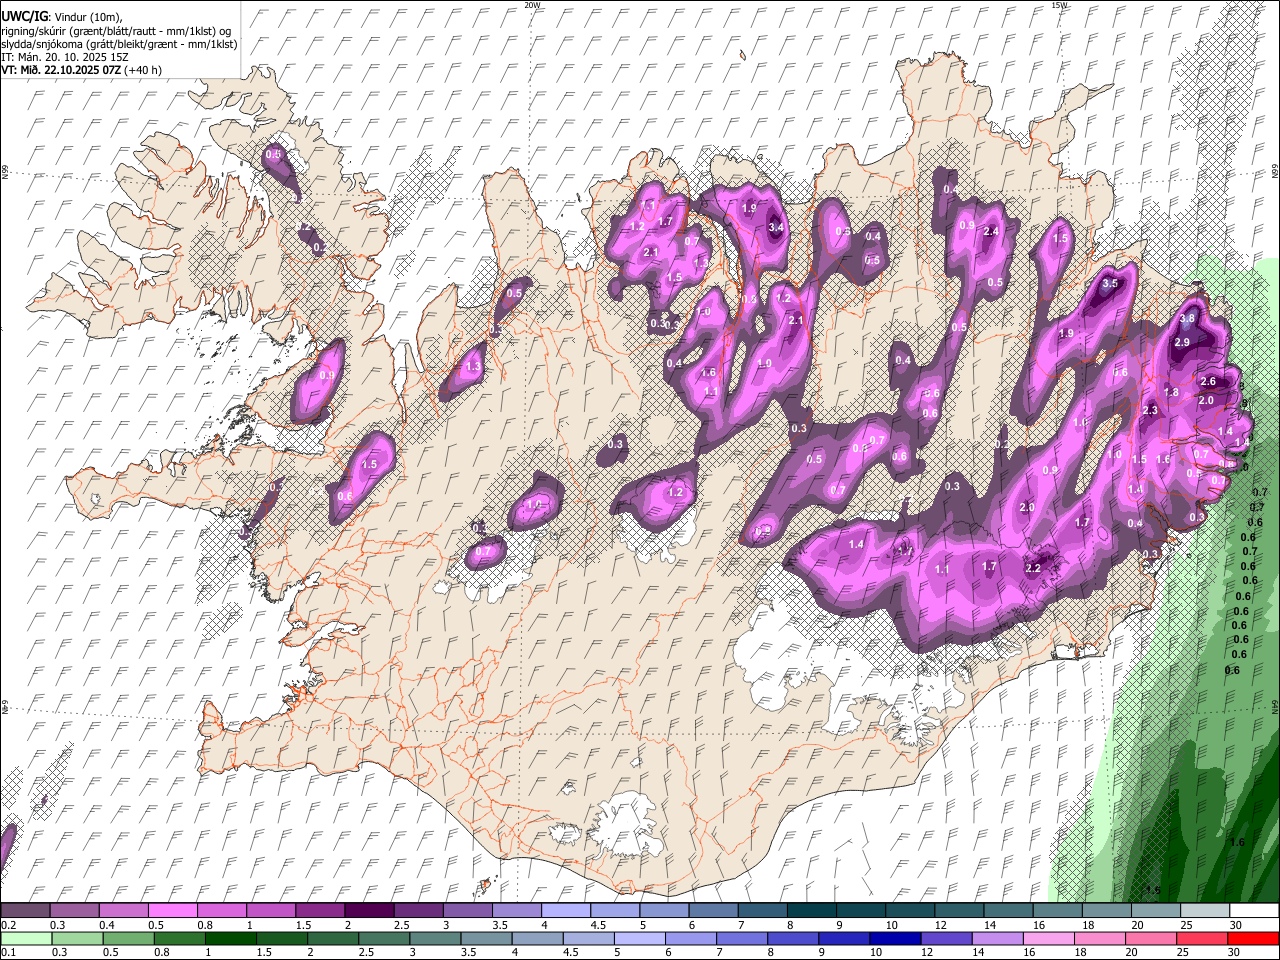1280x960 pixels.
Task: Pick the snow-scale swatch between 9 and 10
Action: point(859,910)
